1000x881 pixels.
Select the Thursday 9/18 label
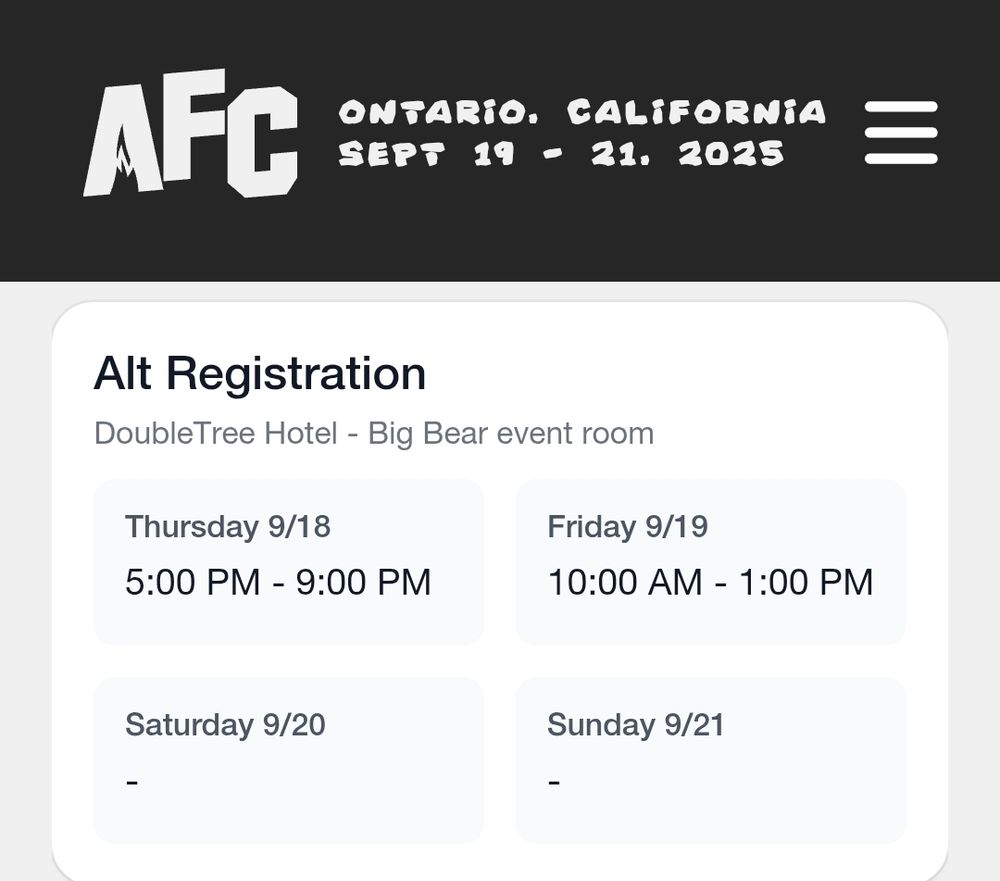(x=228, y=527)
